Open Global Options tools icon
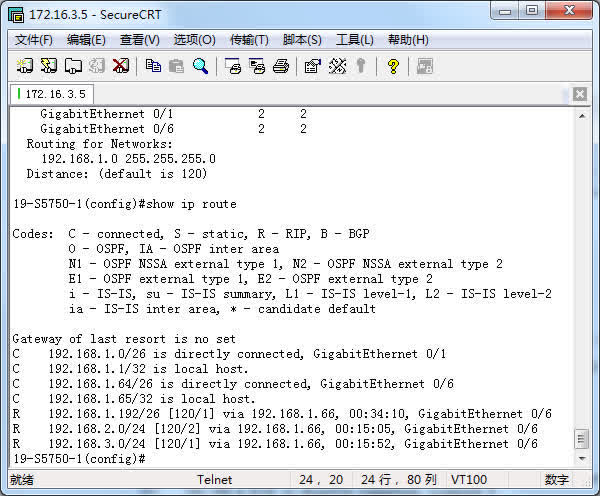Screen dimensions: 600x496 point(337,66)
